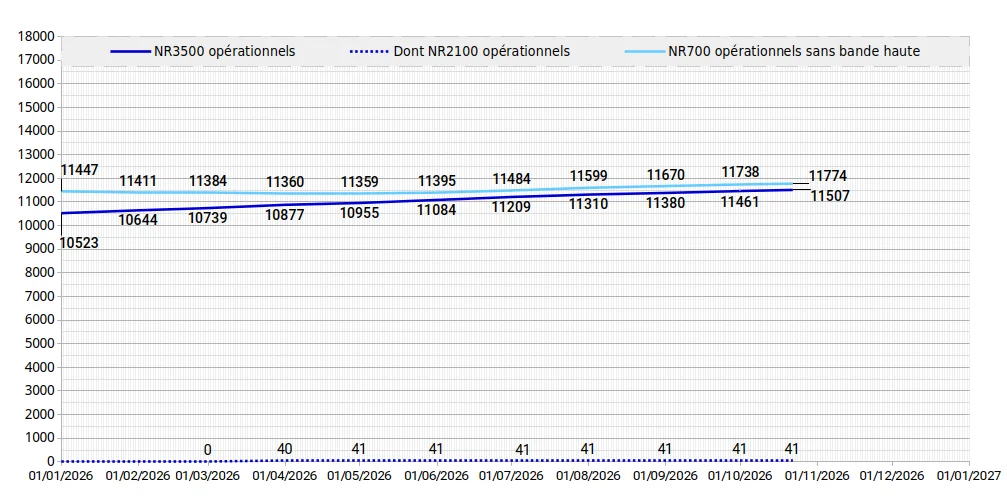Viewport: 1007px width, 496px height.
Task: Select data label 11360
Action: point(285,182)
